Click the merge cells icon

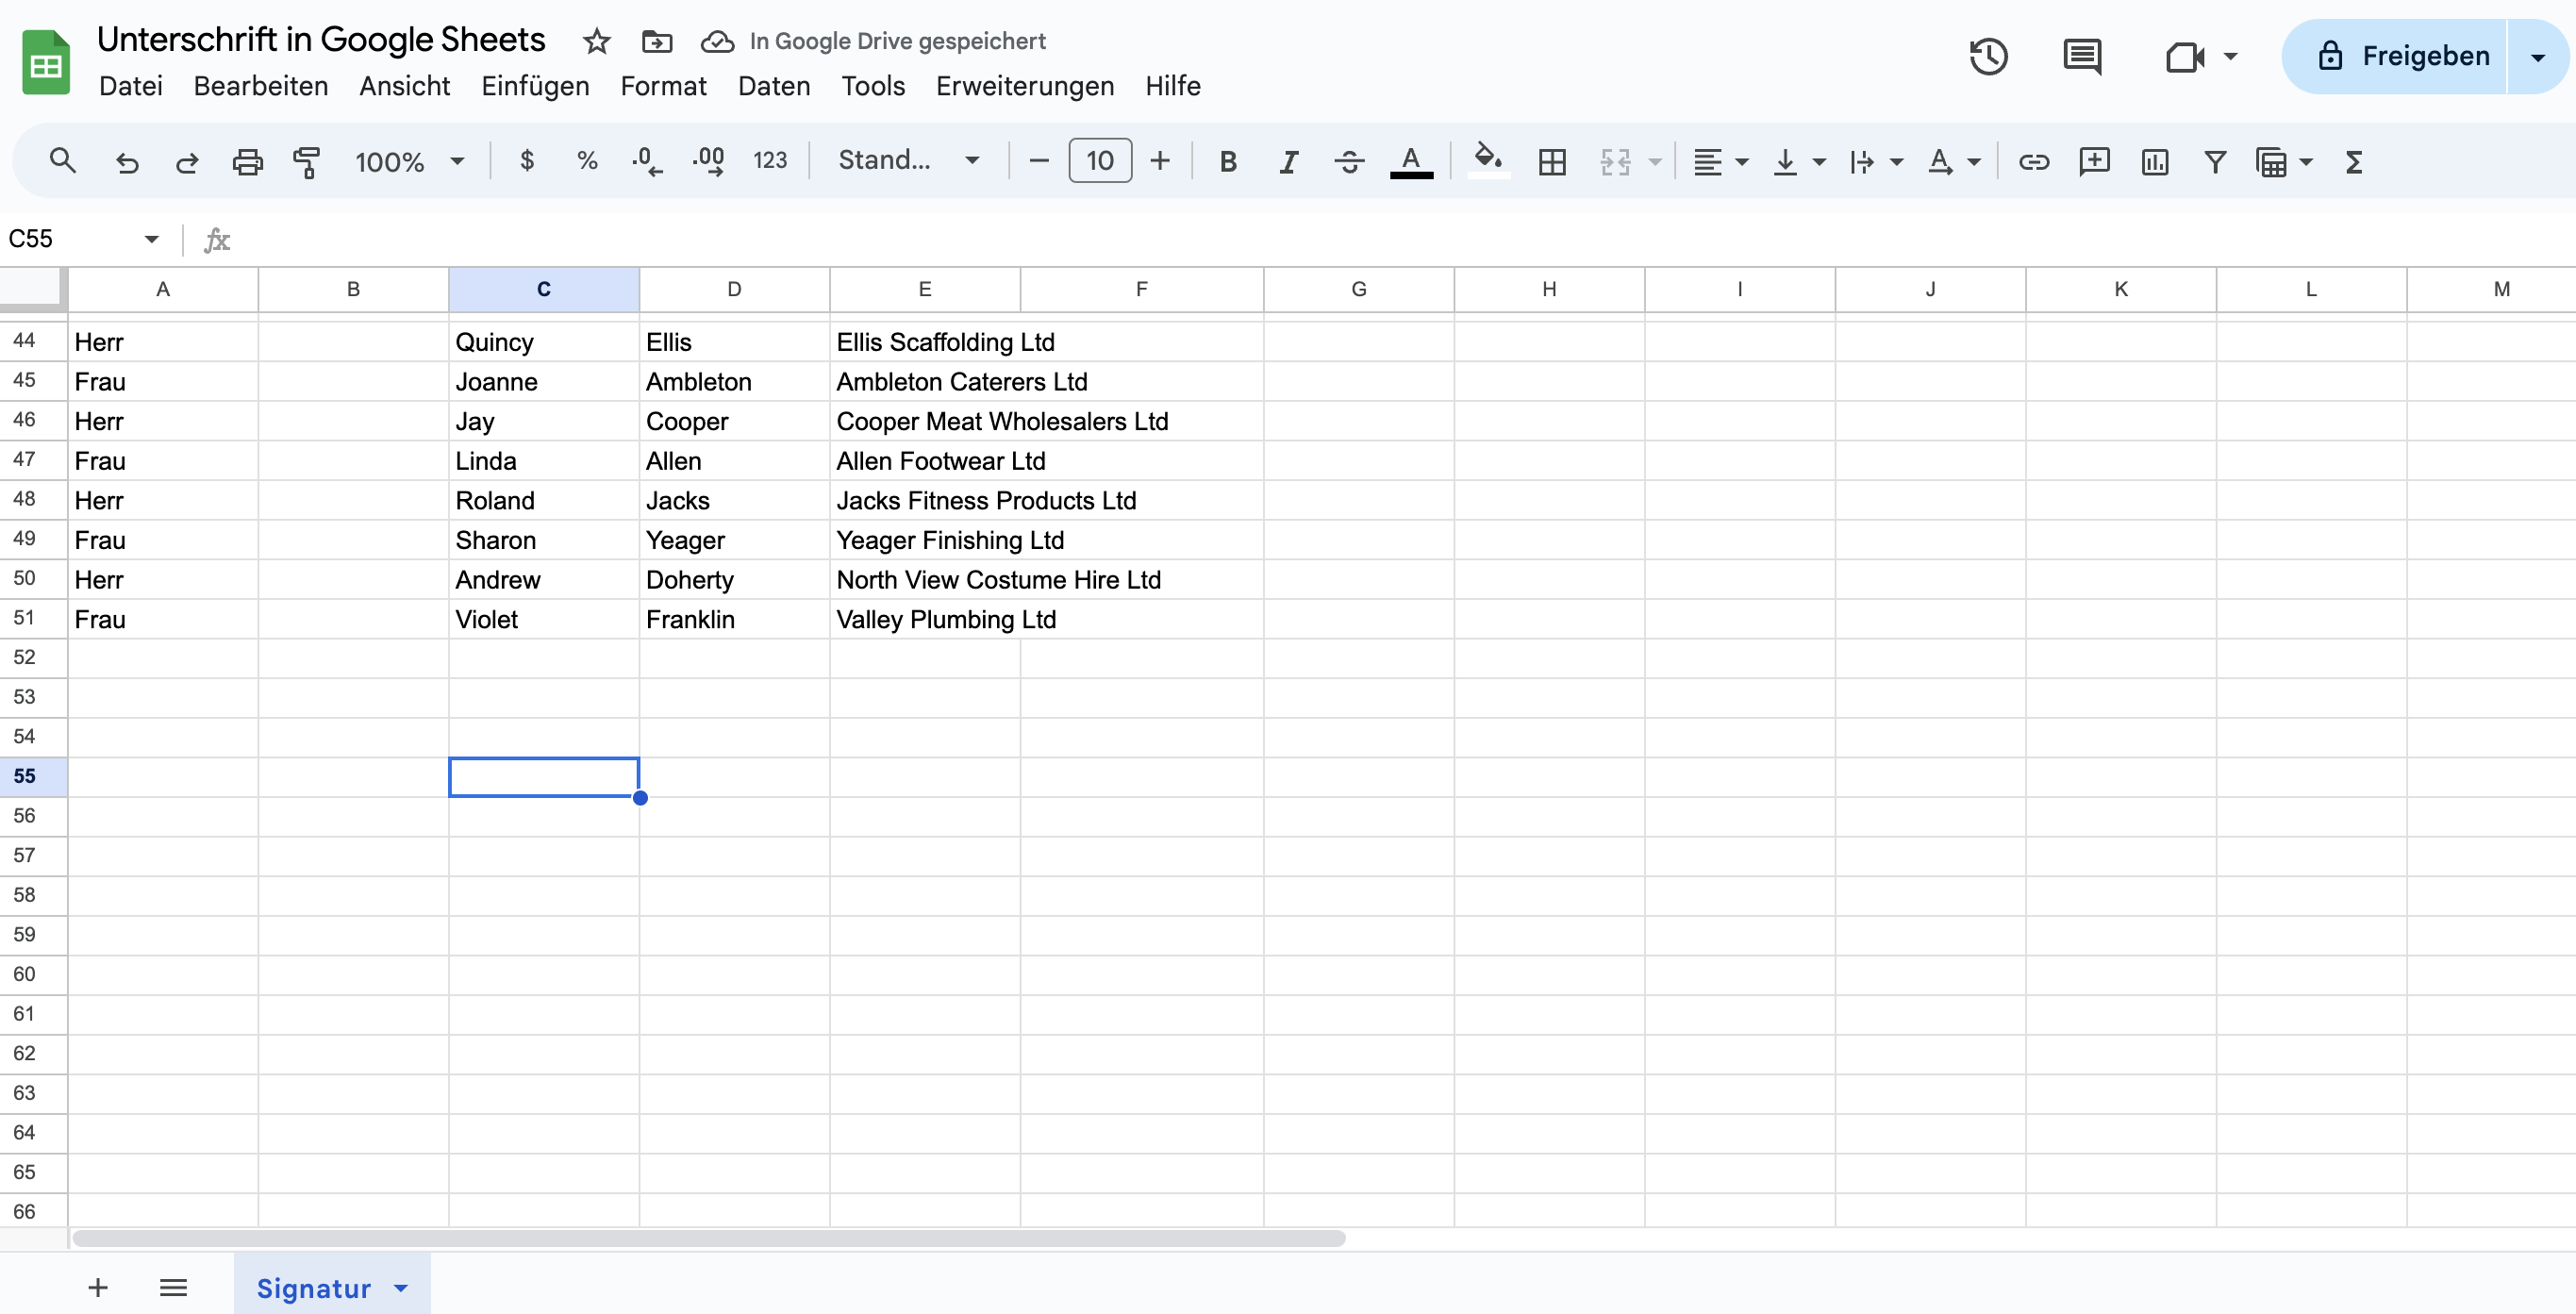click(1615, 161)
